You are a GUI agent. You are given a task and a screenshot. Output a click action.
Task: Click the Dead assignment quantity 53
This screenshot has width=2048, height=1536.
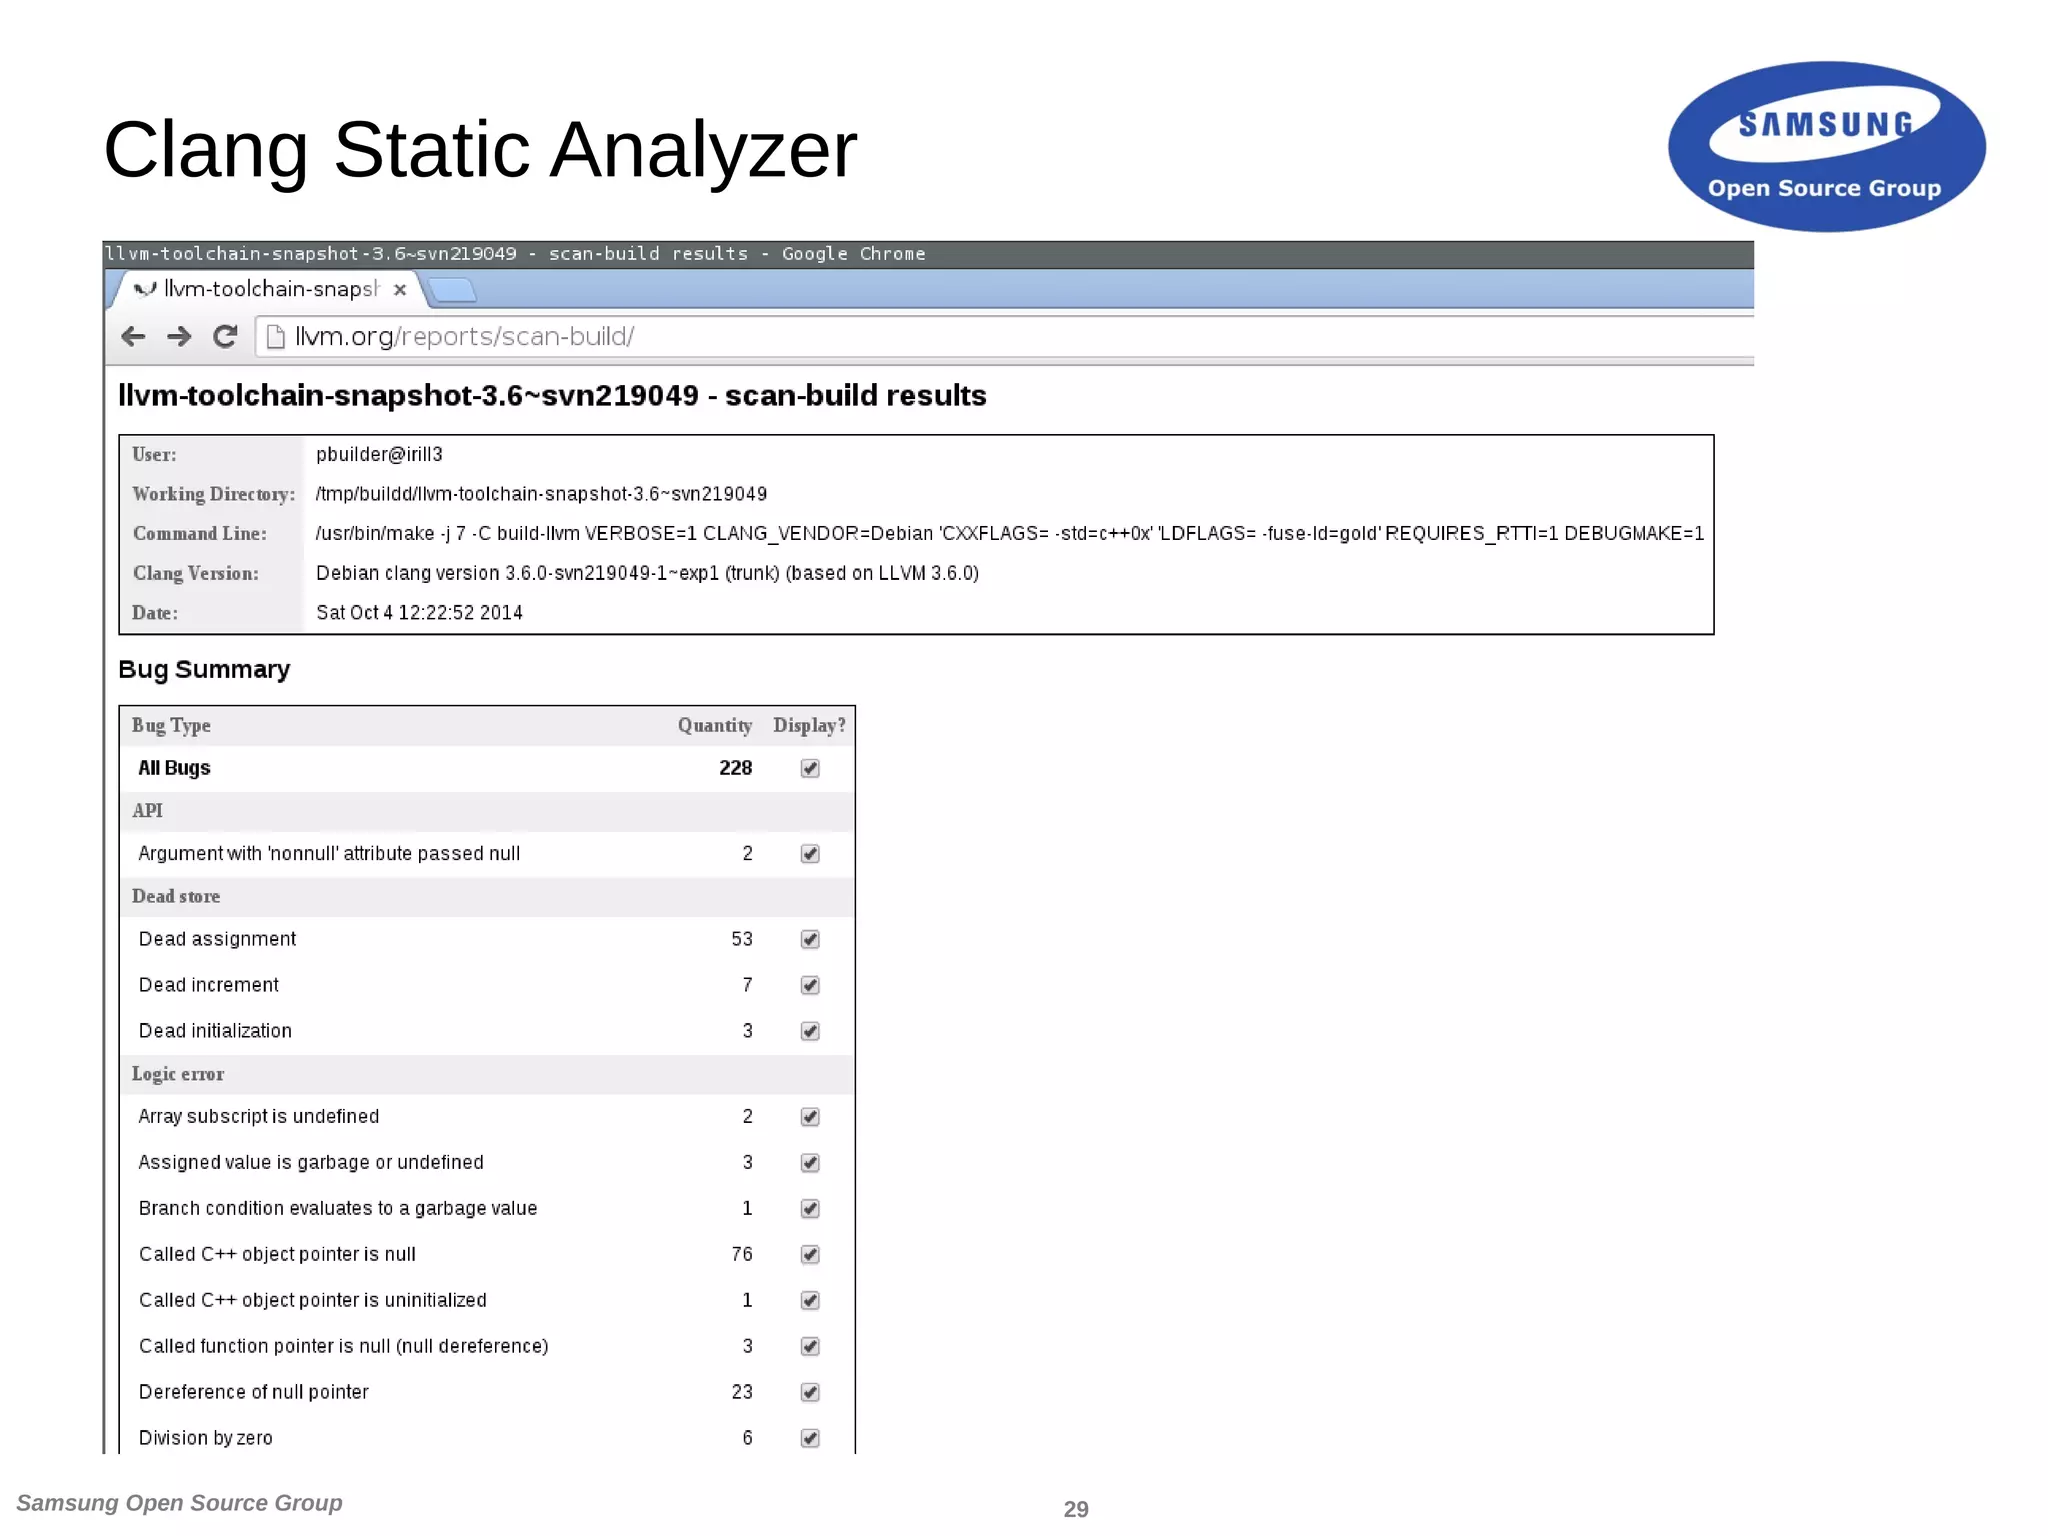tap(741, 939)
